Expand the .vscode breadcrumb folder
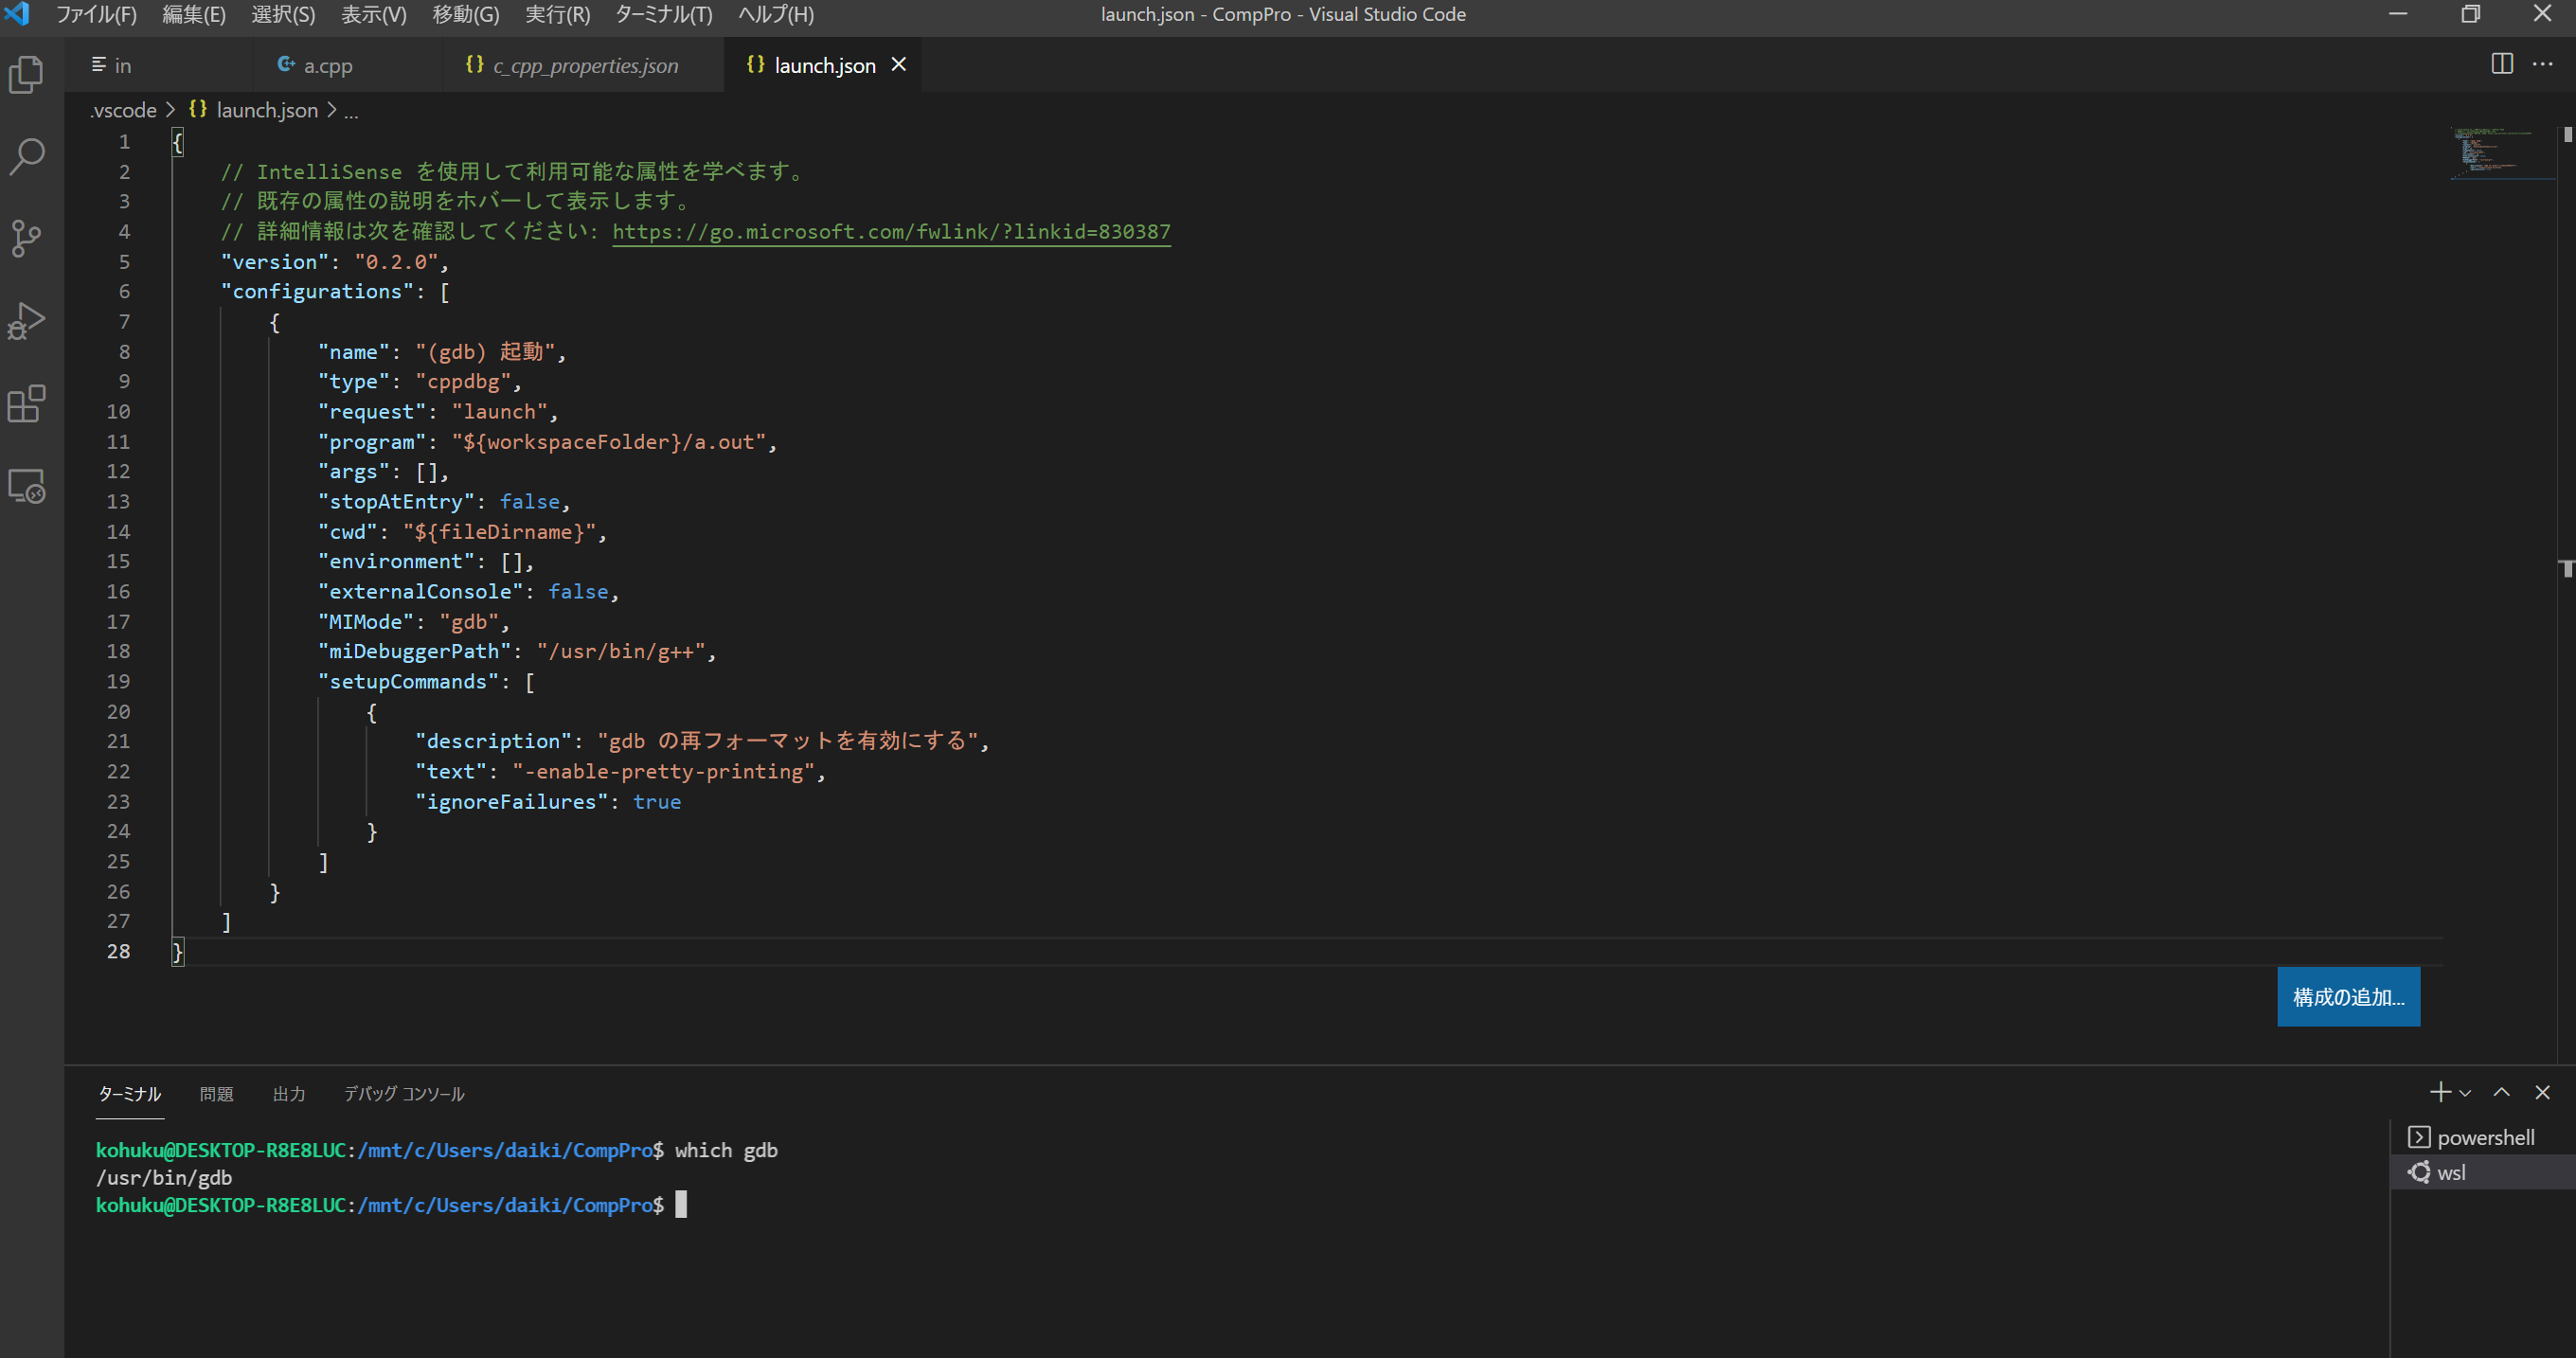The height and width of the screenshot is (1358, 2576). [x=123, y=110]
